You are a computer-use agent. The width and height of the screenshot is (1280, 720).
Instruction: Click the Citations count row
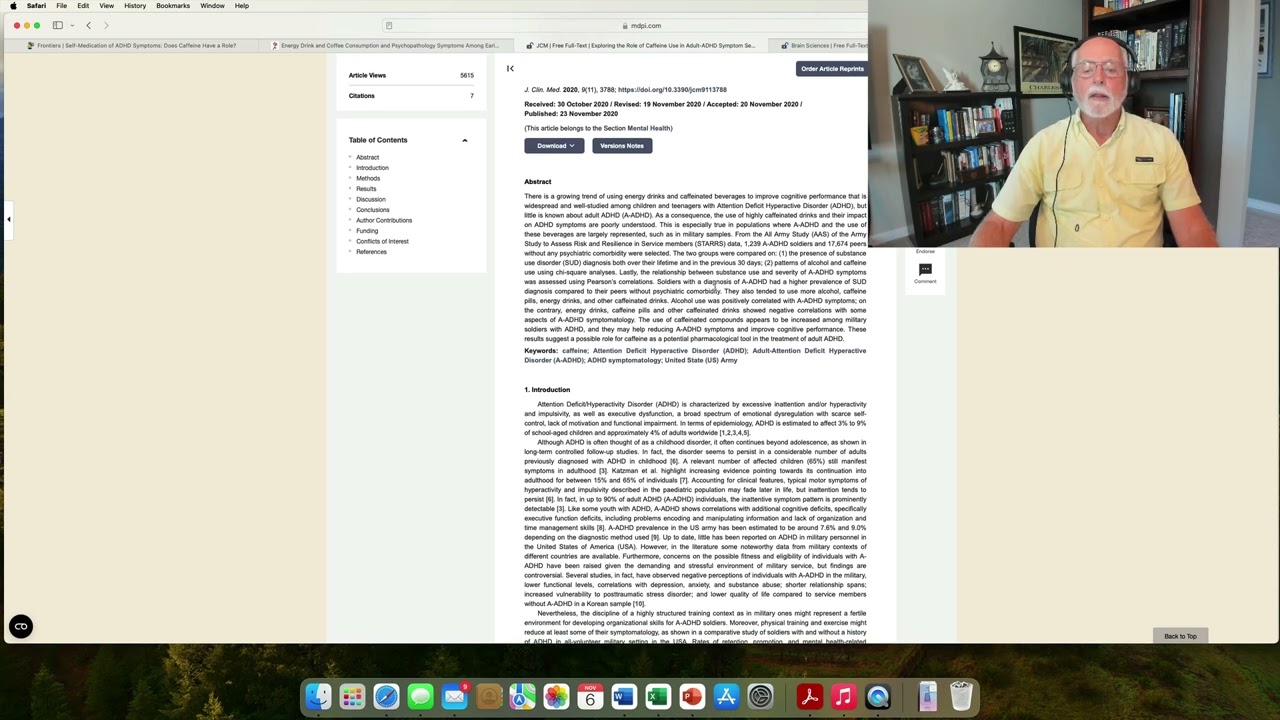(411, 96)
